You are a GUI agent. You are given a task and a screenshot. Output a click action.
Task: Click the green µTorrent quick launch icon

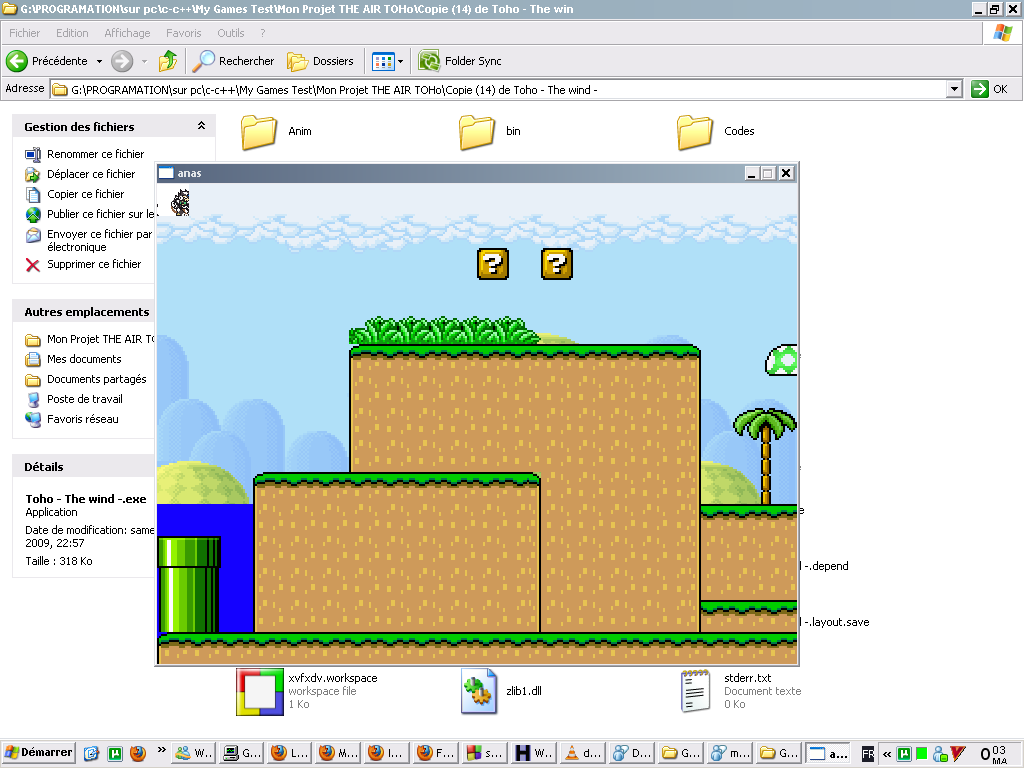coord(115,754)
